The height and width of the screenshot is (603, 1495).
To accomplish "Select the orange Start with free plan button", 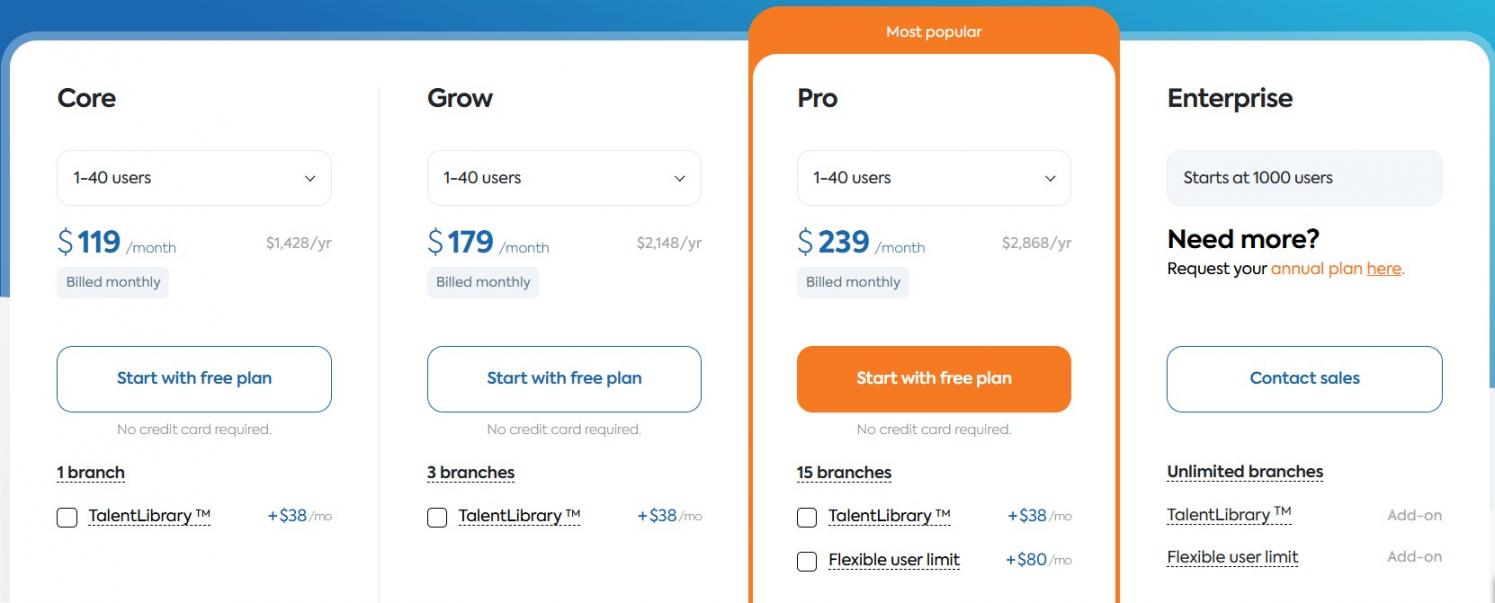I will [934, 379].
